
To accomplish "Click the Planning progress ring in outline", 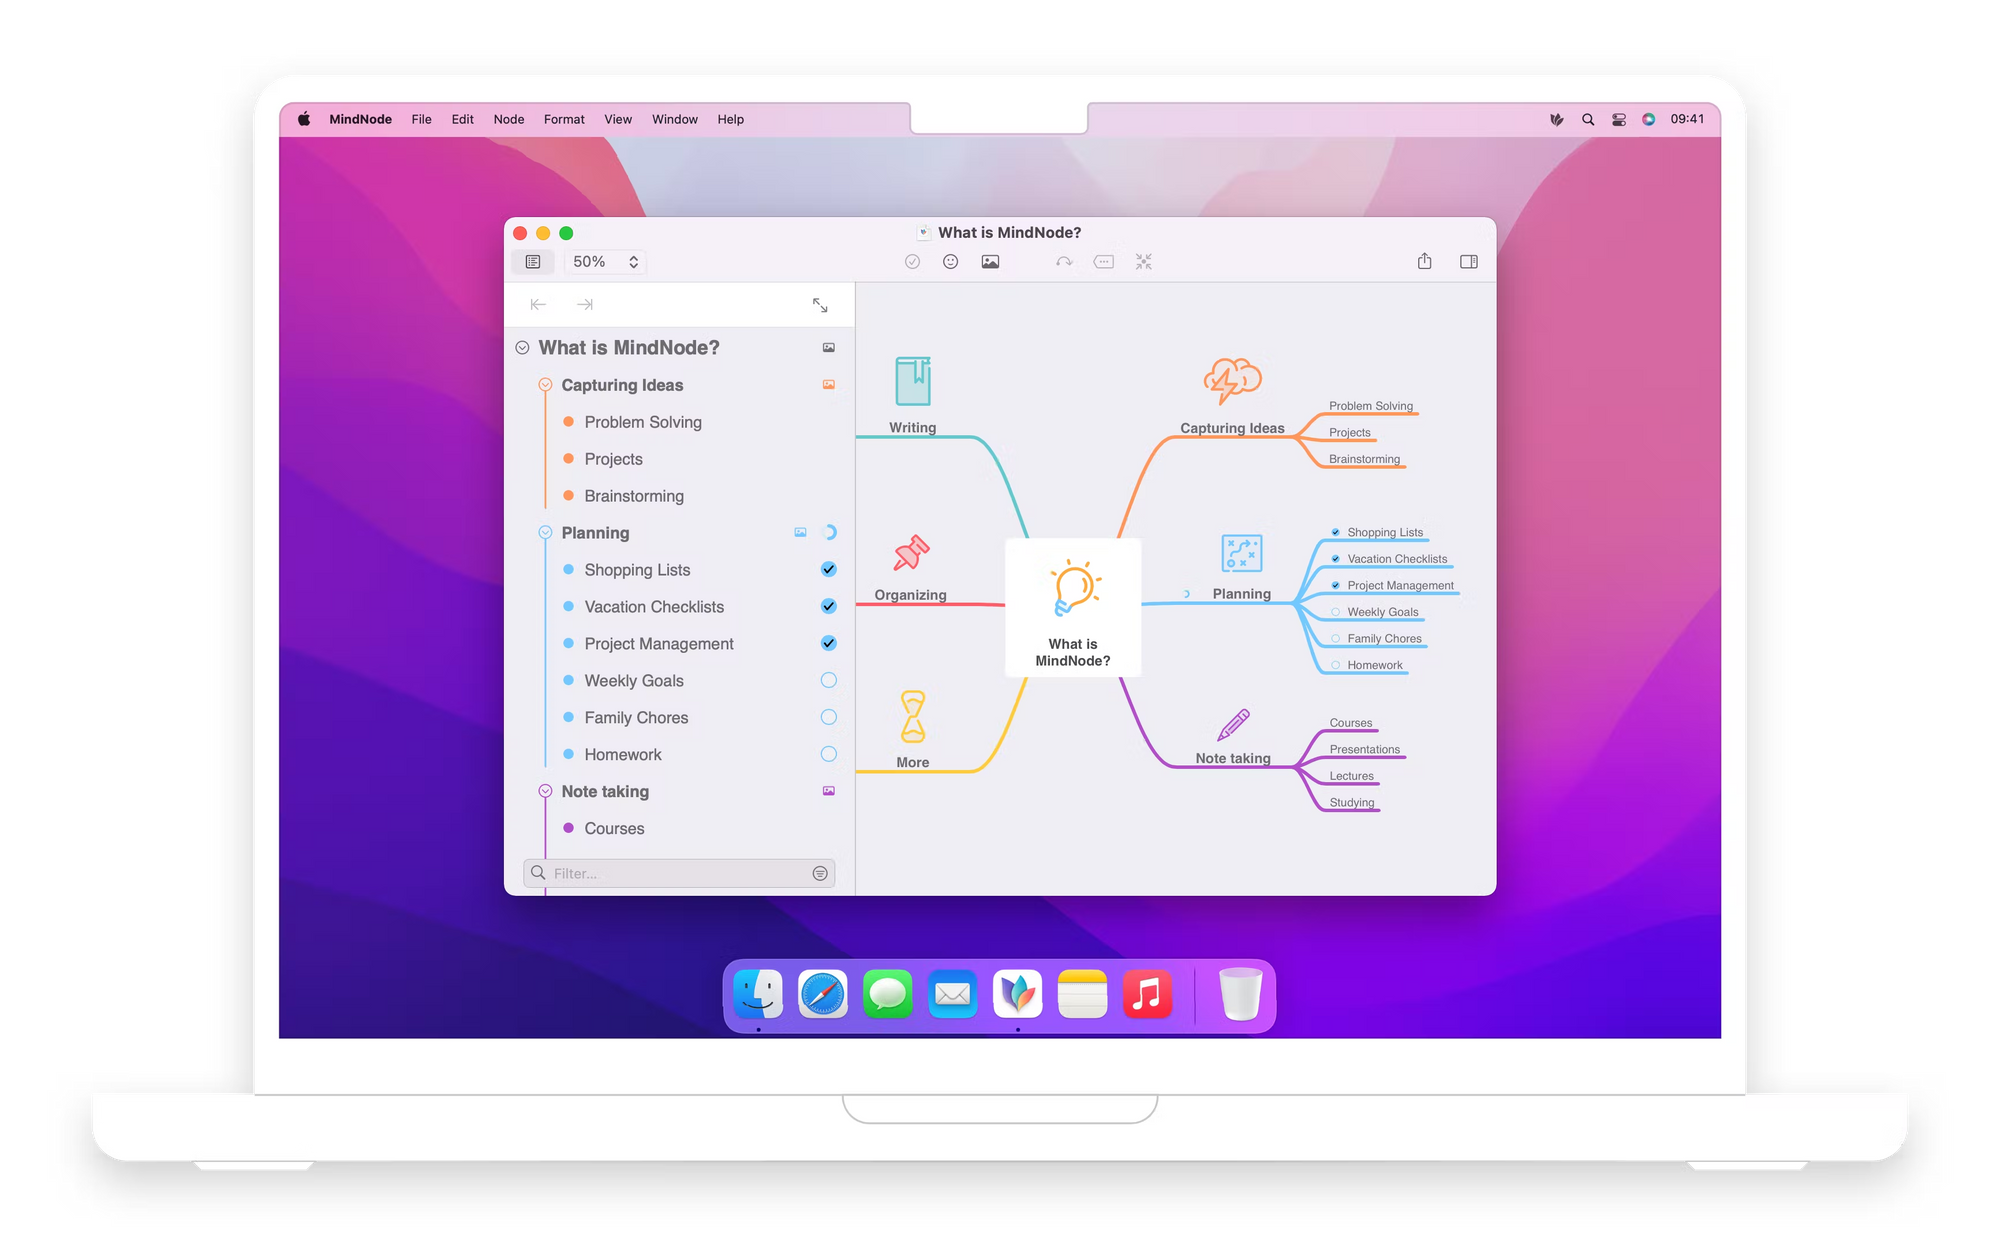I will click(829, 533).
